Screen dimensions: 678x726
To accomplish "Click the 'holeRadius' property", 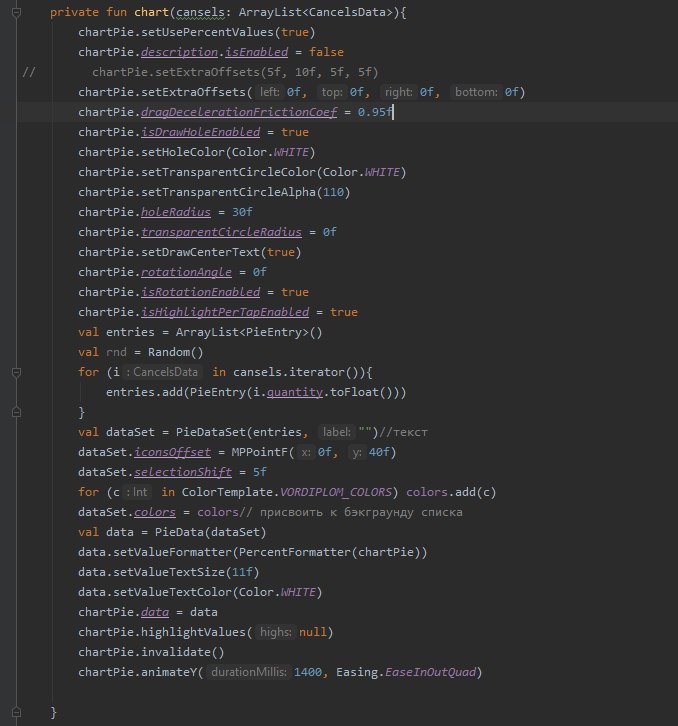I will pyautogui.click(x=176, y=213).
